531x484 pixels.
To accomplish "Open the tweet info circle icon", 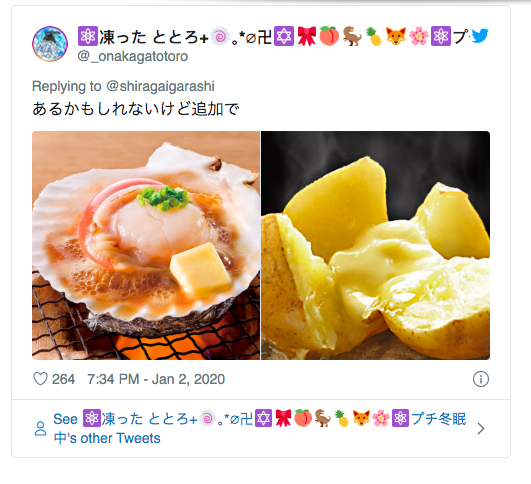I will [481, 379].
